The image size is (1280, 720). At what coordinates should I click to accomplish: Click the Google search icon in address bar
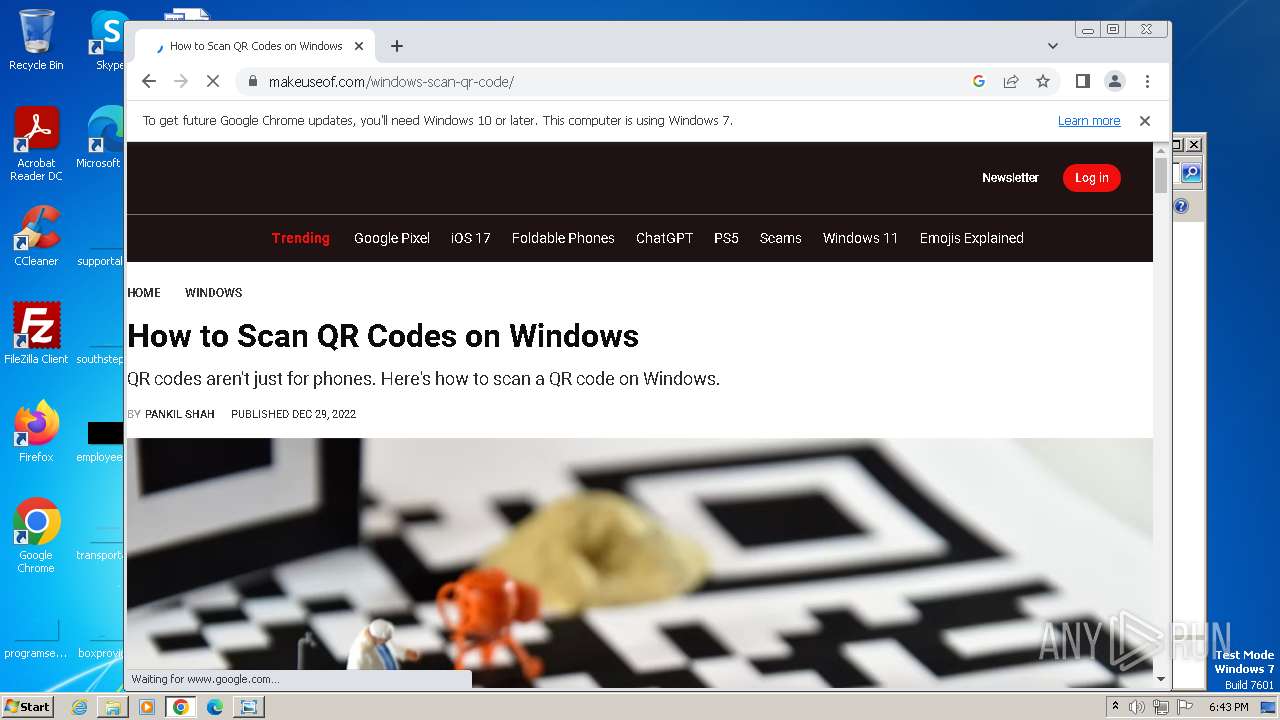pos(979,81)
